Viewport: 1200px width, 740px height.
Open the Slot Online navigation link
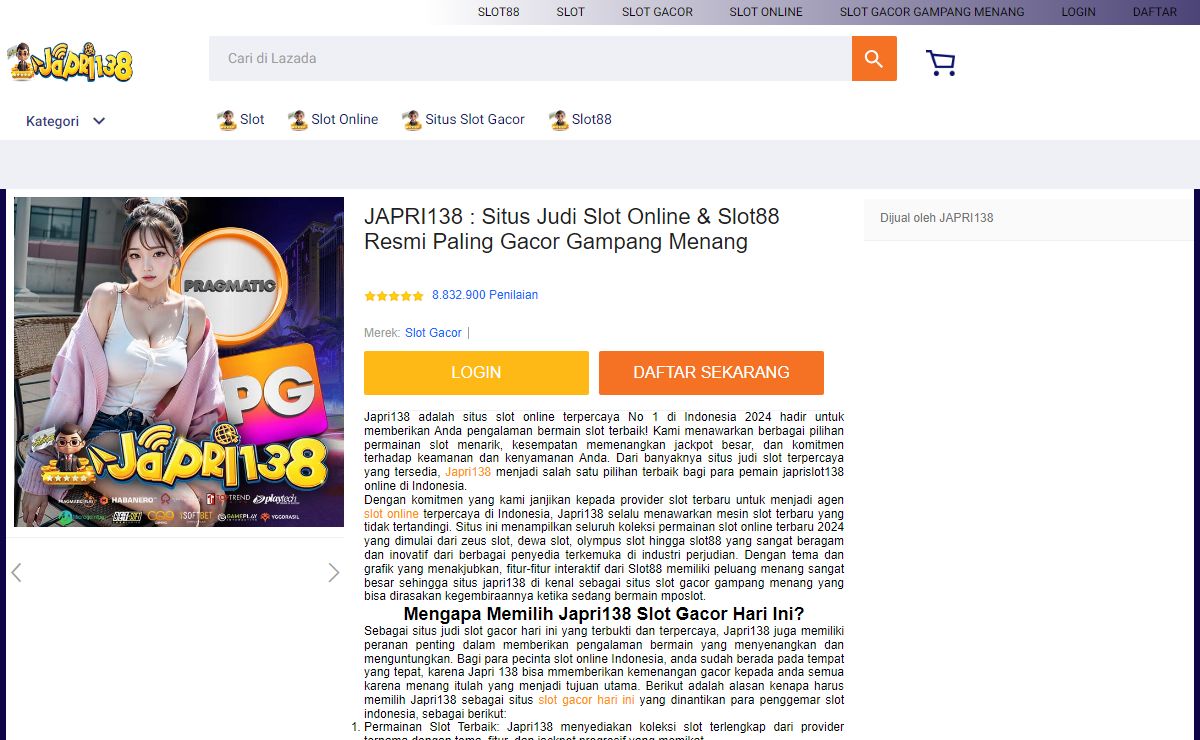pyautogui.click(x=345, y=119)
